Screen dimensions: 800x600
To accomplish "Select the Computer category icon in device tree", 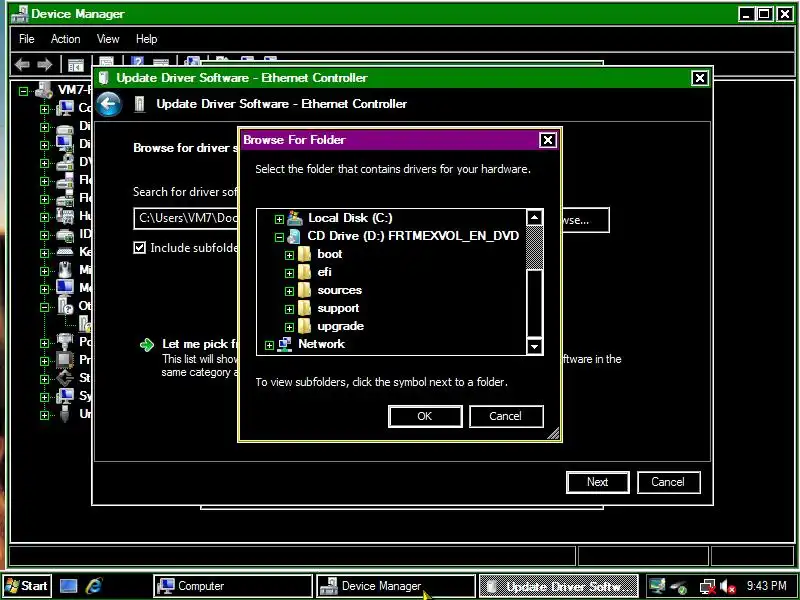I will pos(65,108).
